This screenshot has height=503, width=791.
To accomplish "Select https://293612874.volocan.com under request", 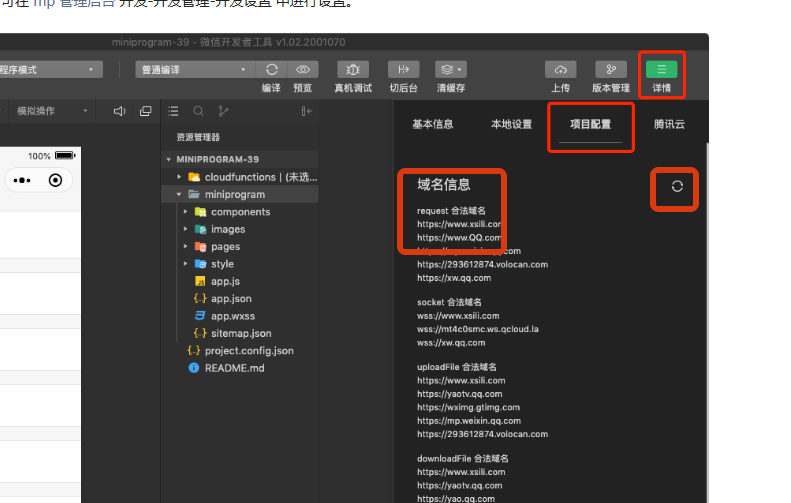I will point(482,264).
